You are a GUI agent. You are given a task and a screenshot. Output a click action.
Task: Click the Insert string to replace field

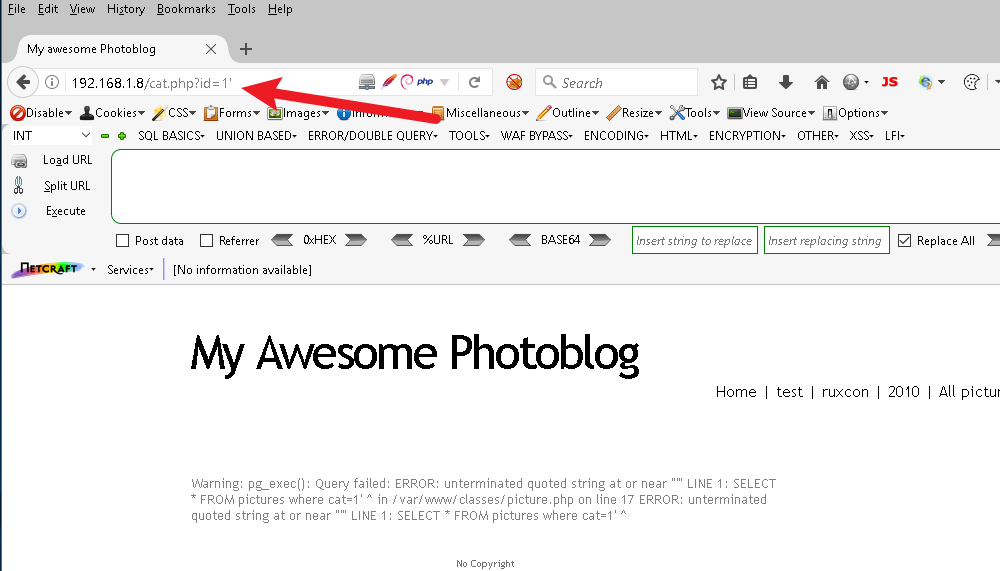694,241
